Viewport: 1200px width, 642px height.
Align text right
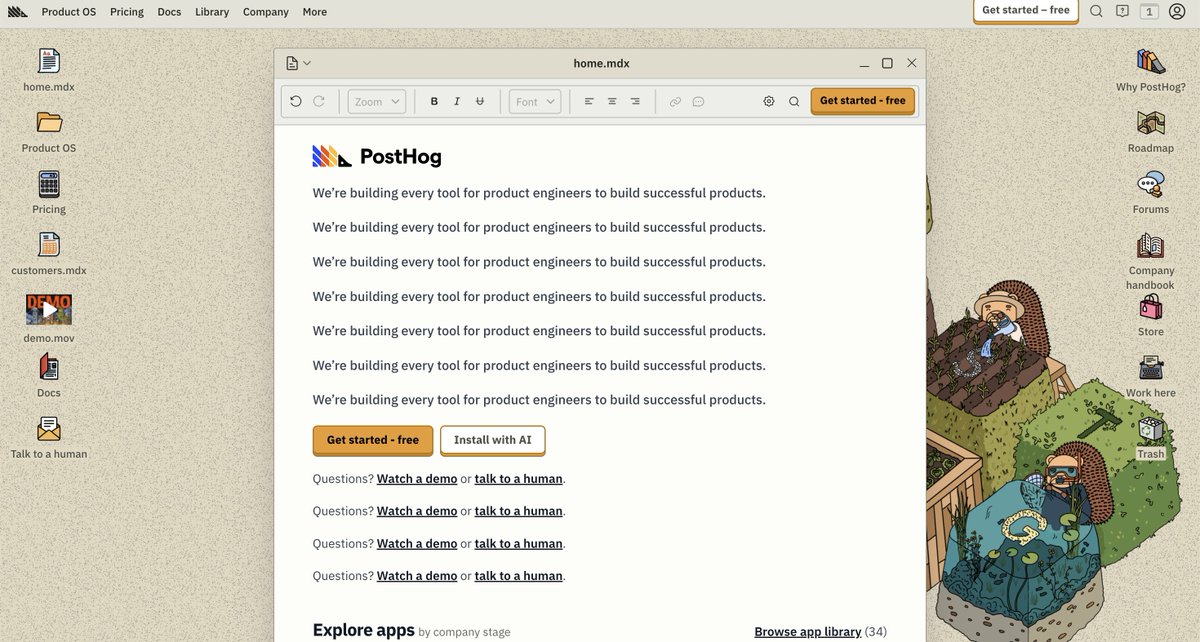point(635,101)
